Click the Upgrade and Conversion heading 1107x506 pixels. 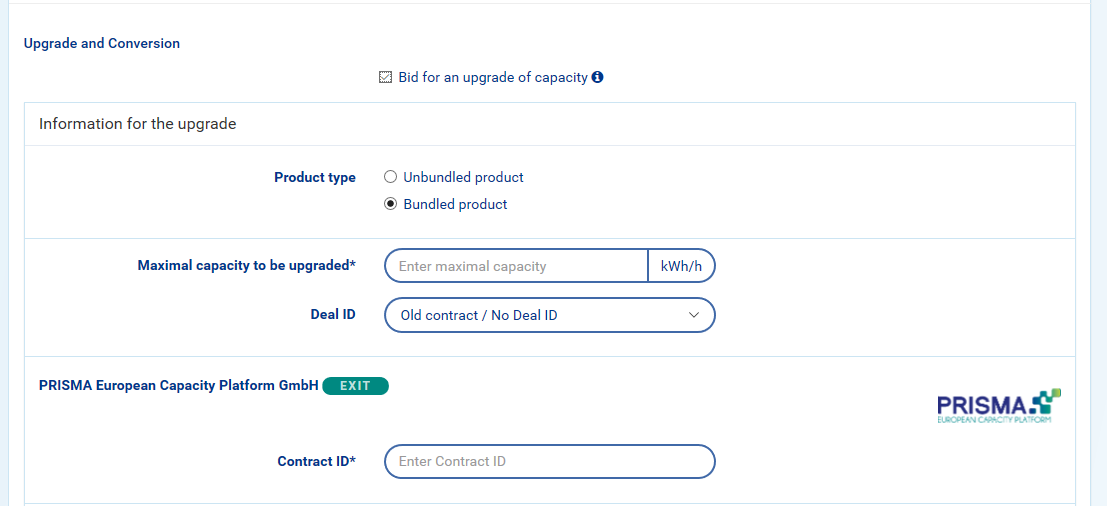pos(102,44)
